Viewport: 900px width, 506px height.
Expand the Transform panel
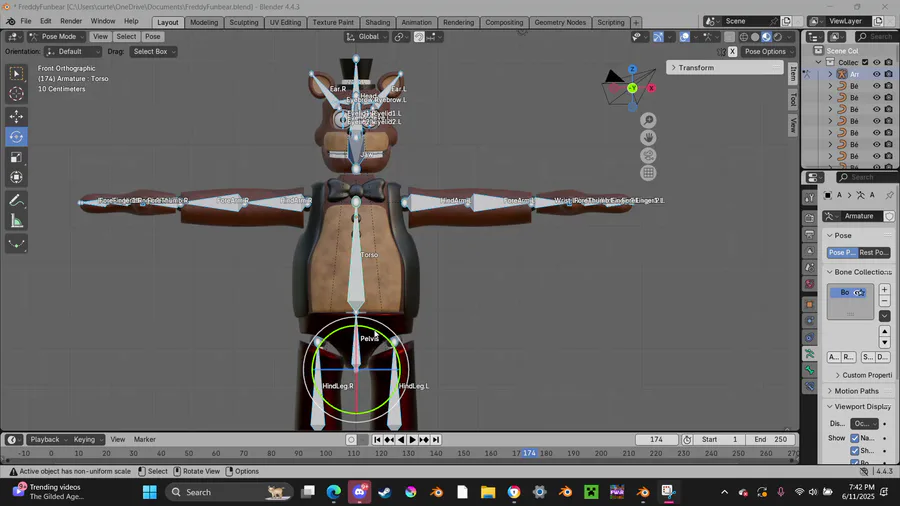point(725,68)
